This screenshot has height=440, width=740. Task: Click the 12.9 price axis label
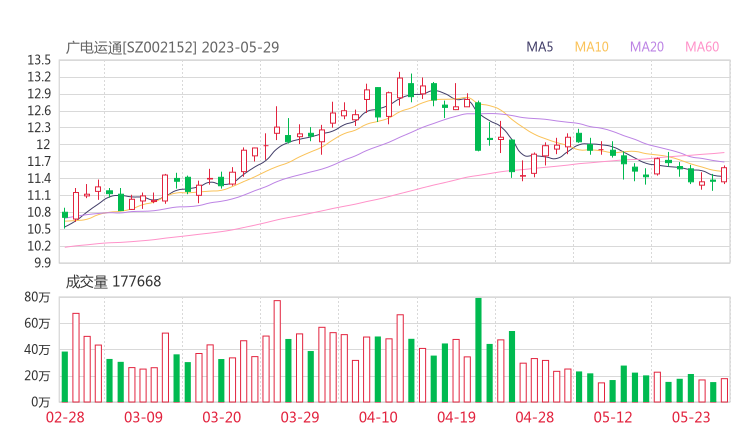pyautogui.click(x=39, y=94)
